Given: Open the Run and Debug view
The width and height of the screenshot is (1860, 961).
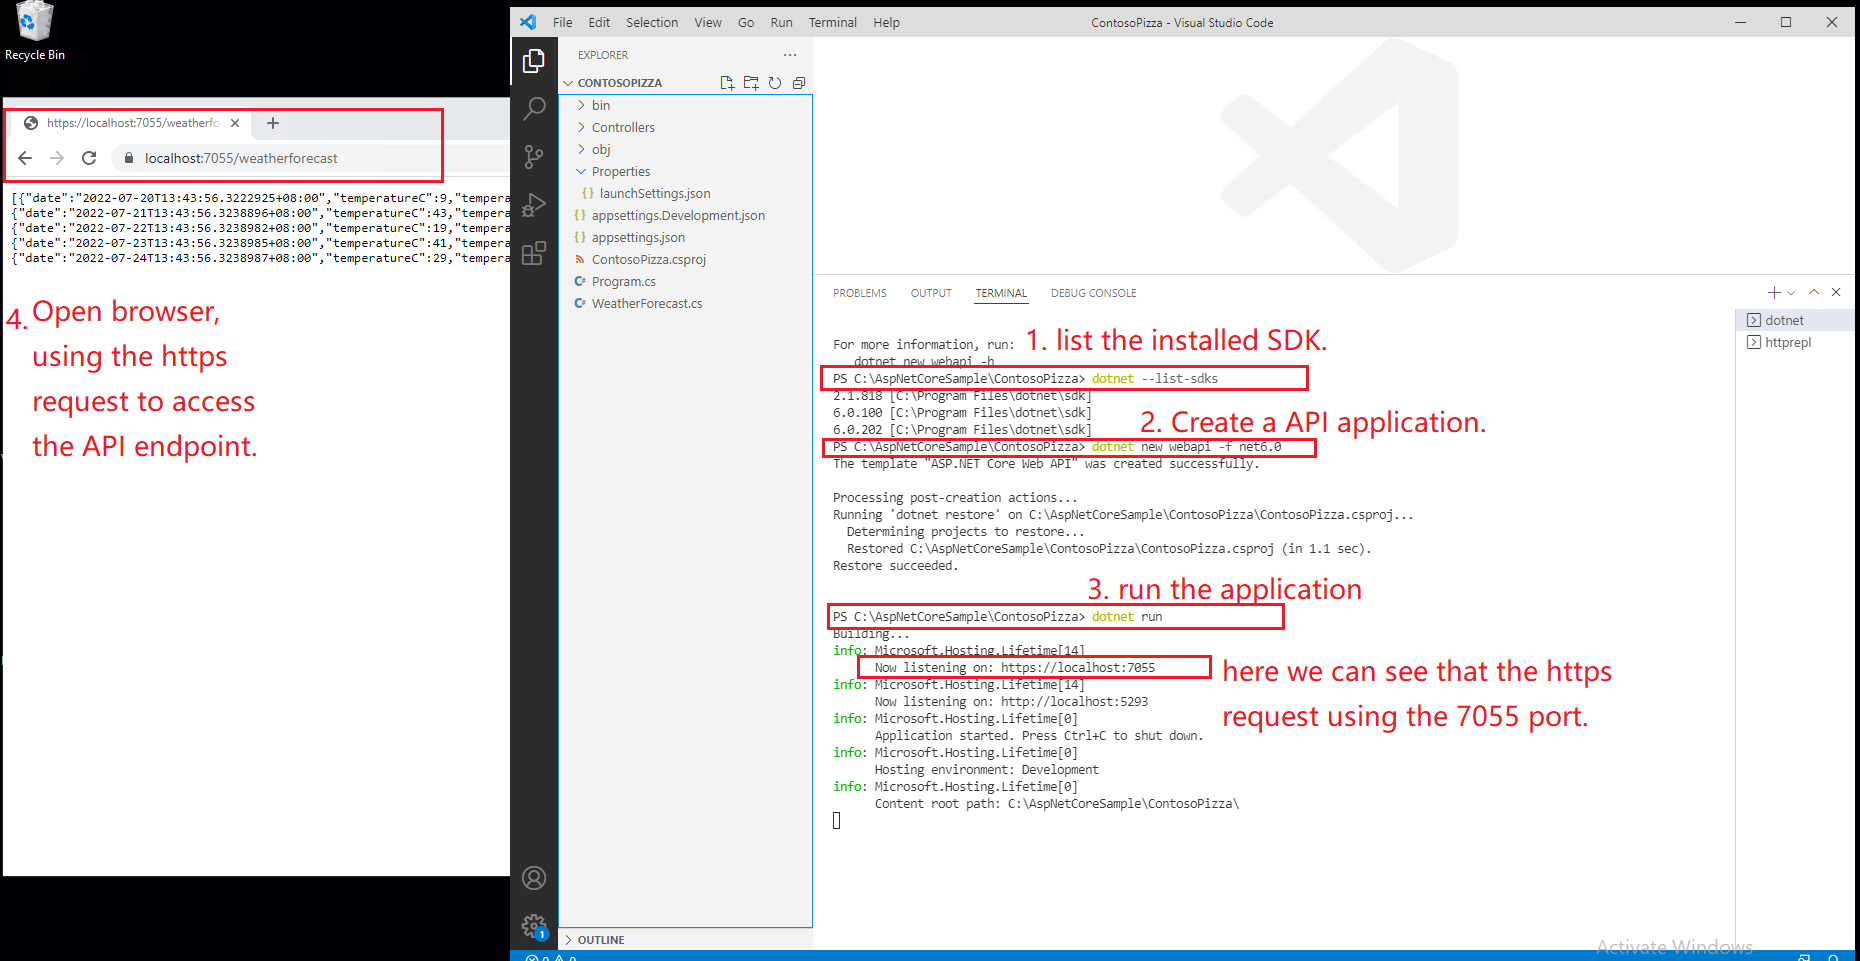Looking at the screenshot, I should click(534, 204).
